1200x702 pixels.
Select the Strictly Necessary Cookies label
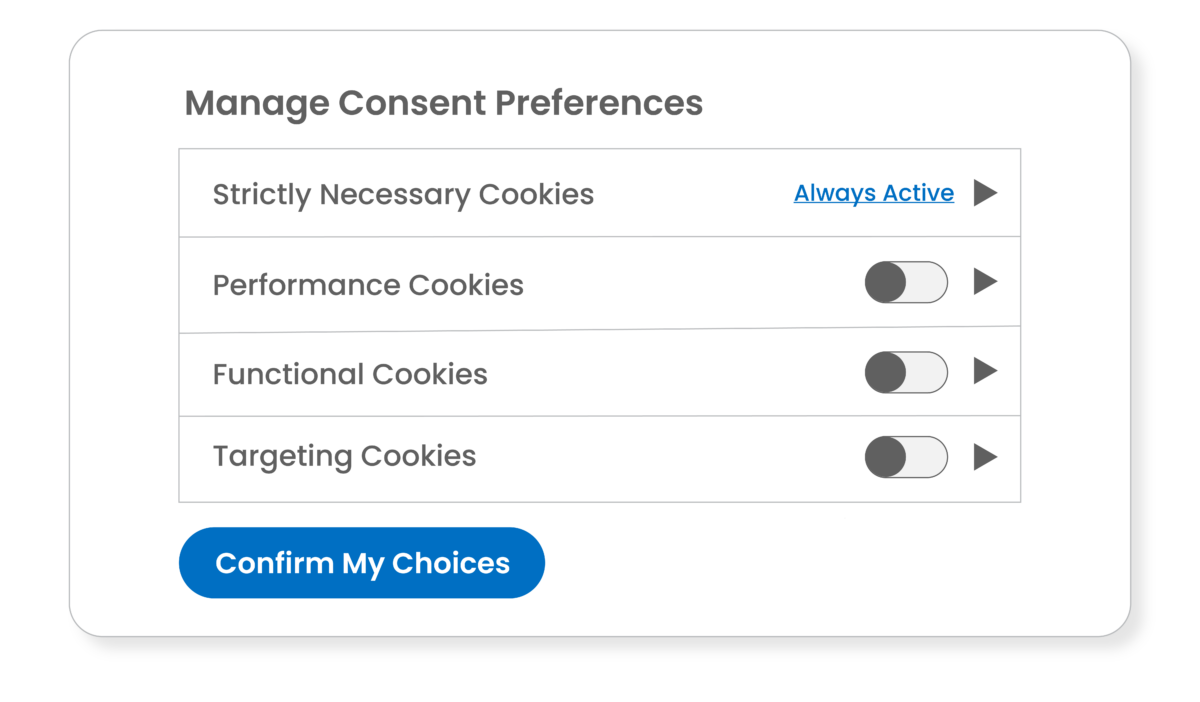(403, 194)
